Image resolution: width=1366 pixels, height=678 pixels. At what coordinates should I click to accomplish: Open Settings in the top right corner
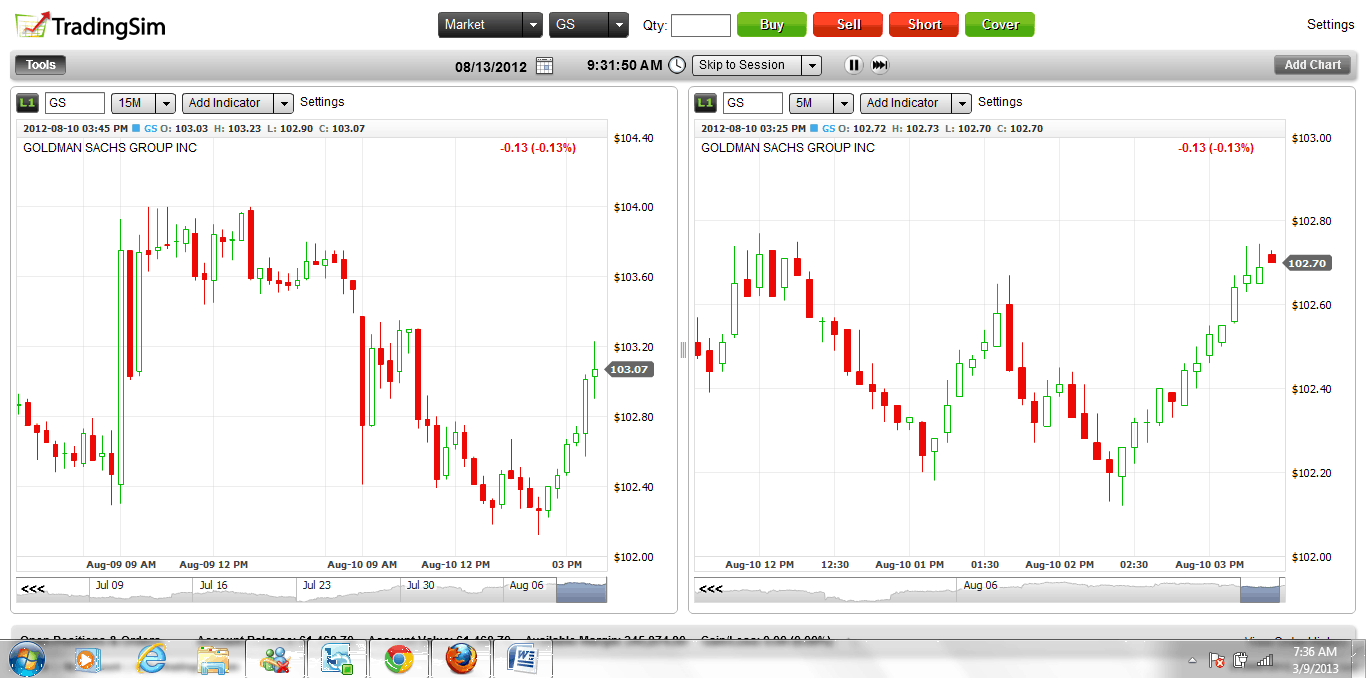[x=1330, y=25]
